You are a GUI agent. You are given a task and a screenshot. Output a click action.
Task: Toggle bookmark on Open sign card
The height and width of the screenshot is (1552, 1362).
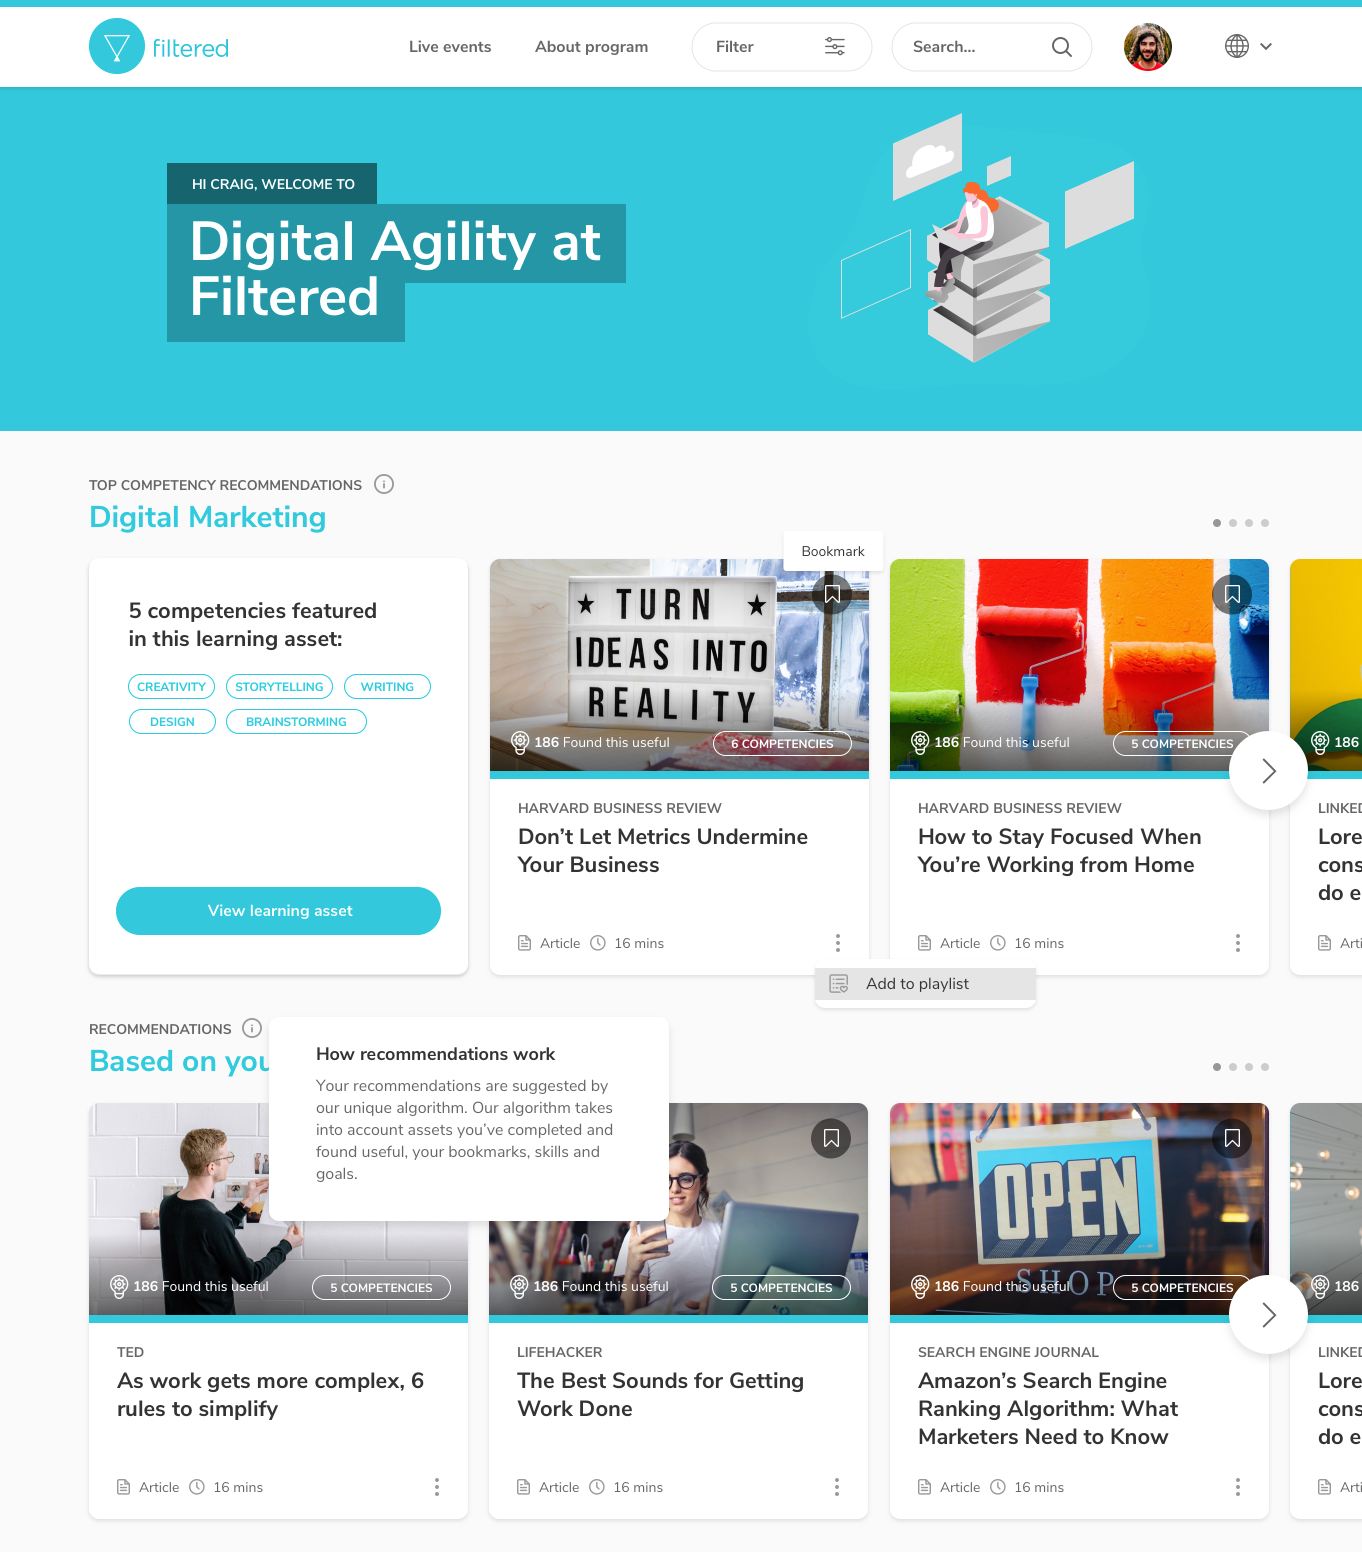pos(1232,1138)
